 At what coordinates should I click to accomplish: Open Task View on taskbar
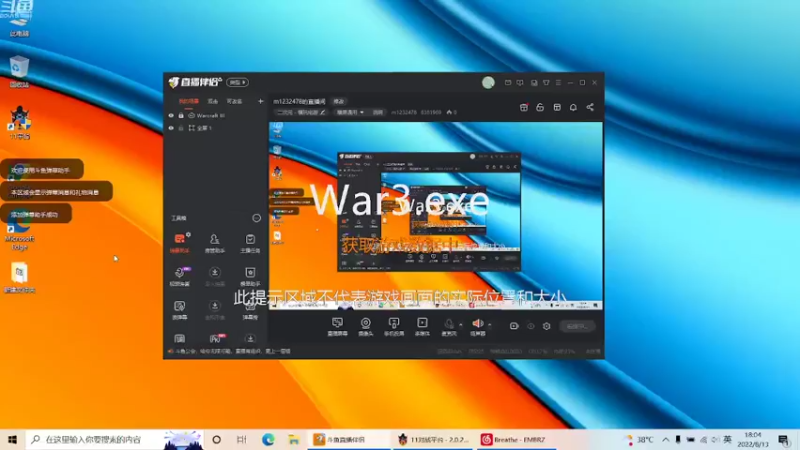pos(241,439)
